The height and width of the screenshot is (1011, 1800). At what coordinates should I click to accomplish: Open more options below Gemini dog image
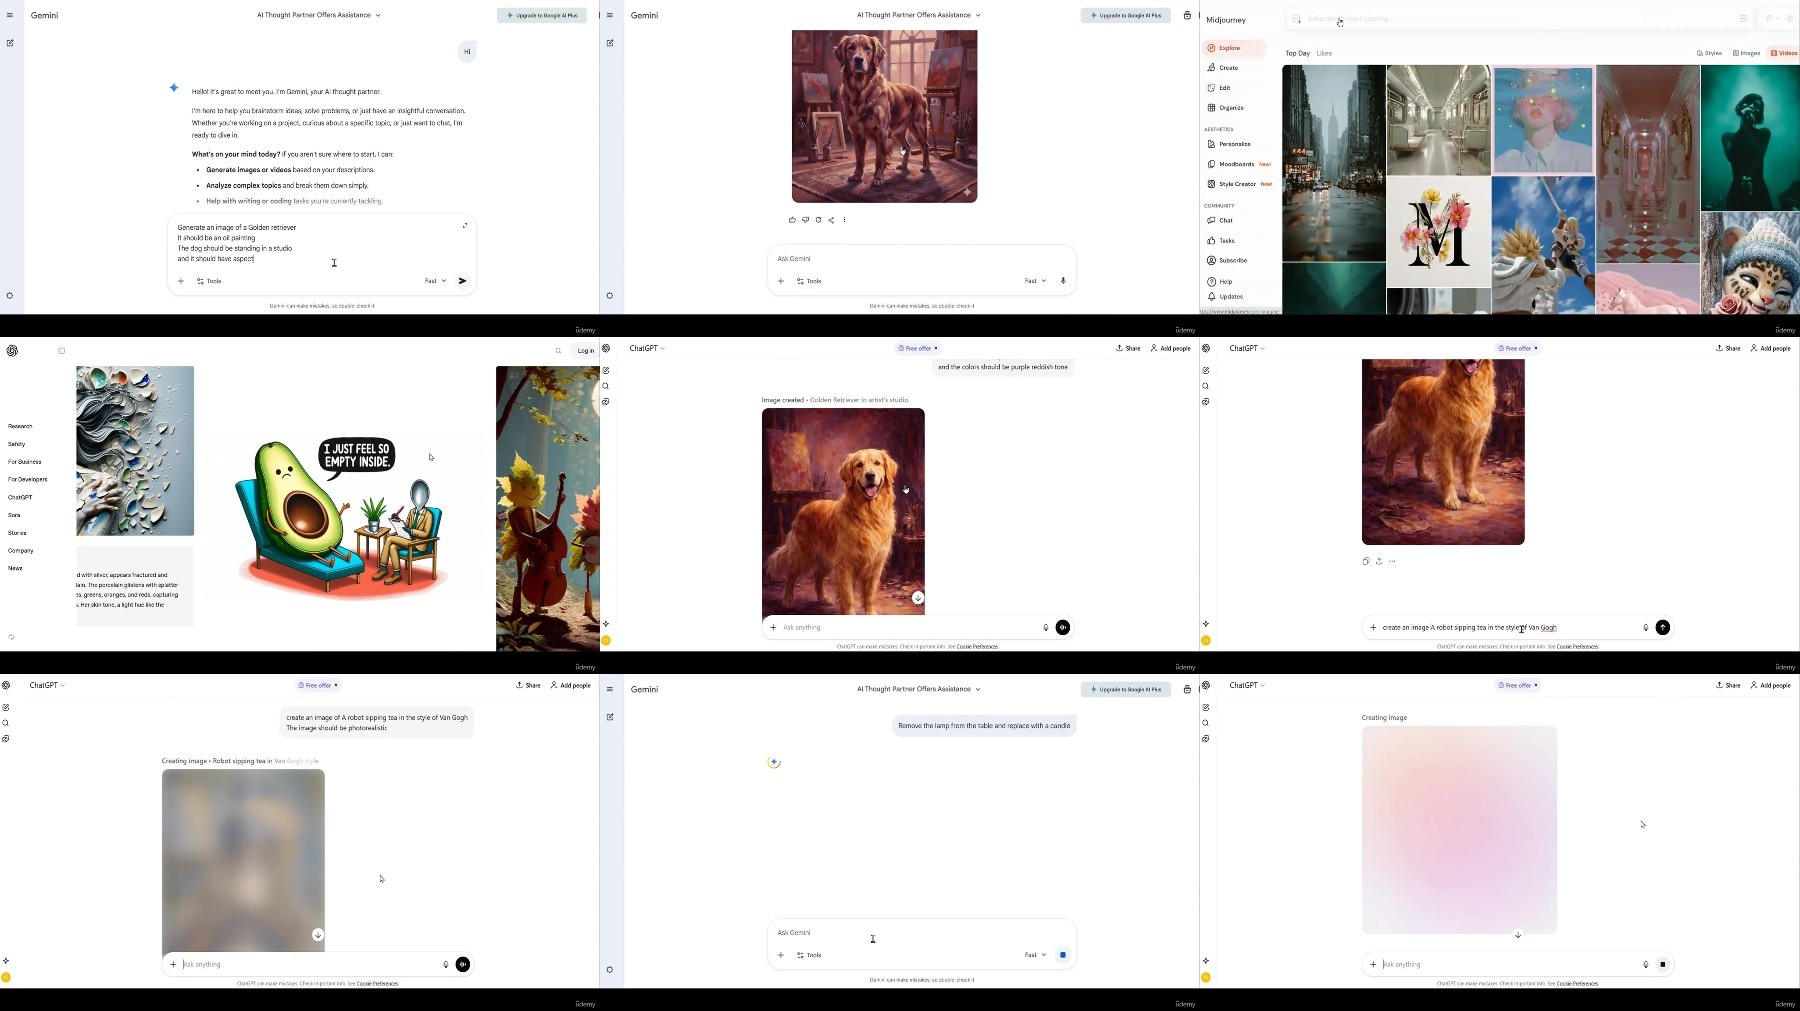pos(844,220)
